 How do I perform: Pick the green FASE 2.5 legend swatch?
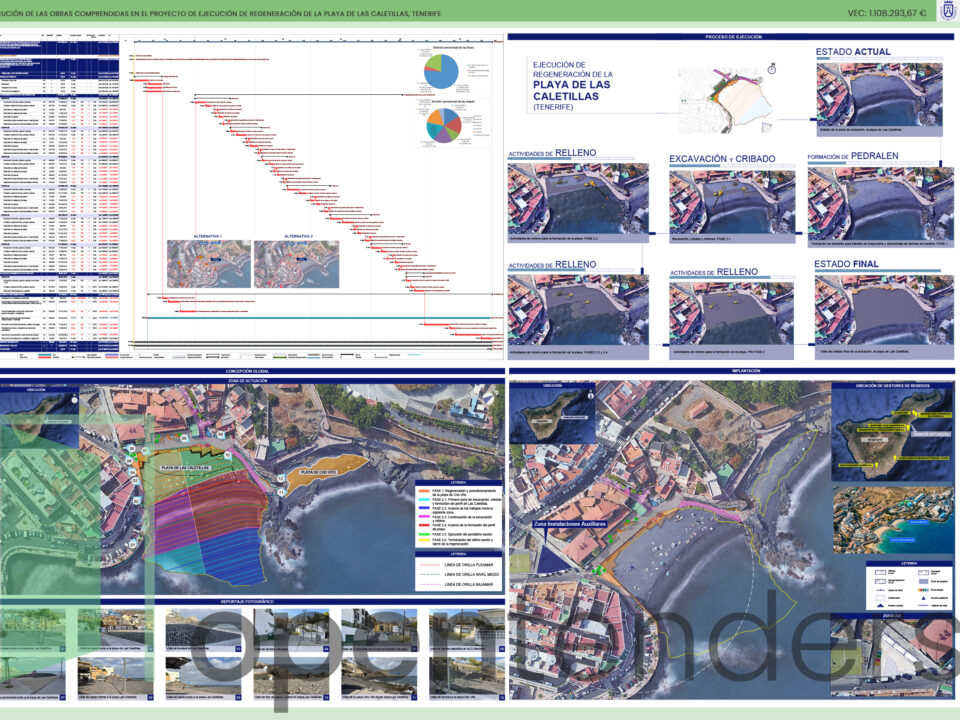(x=424, y=534)
